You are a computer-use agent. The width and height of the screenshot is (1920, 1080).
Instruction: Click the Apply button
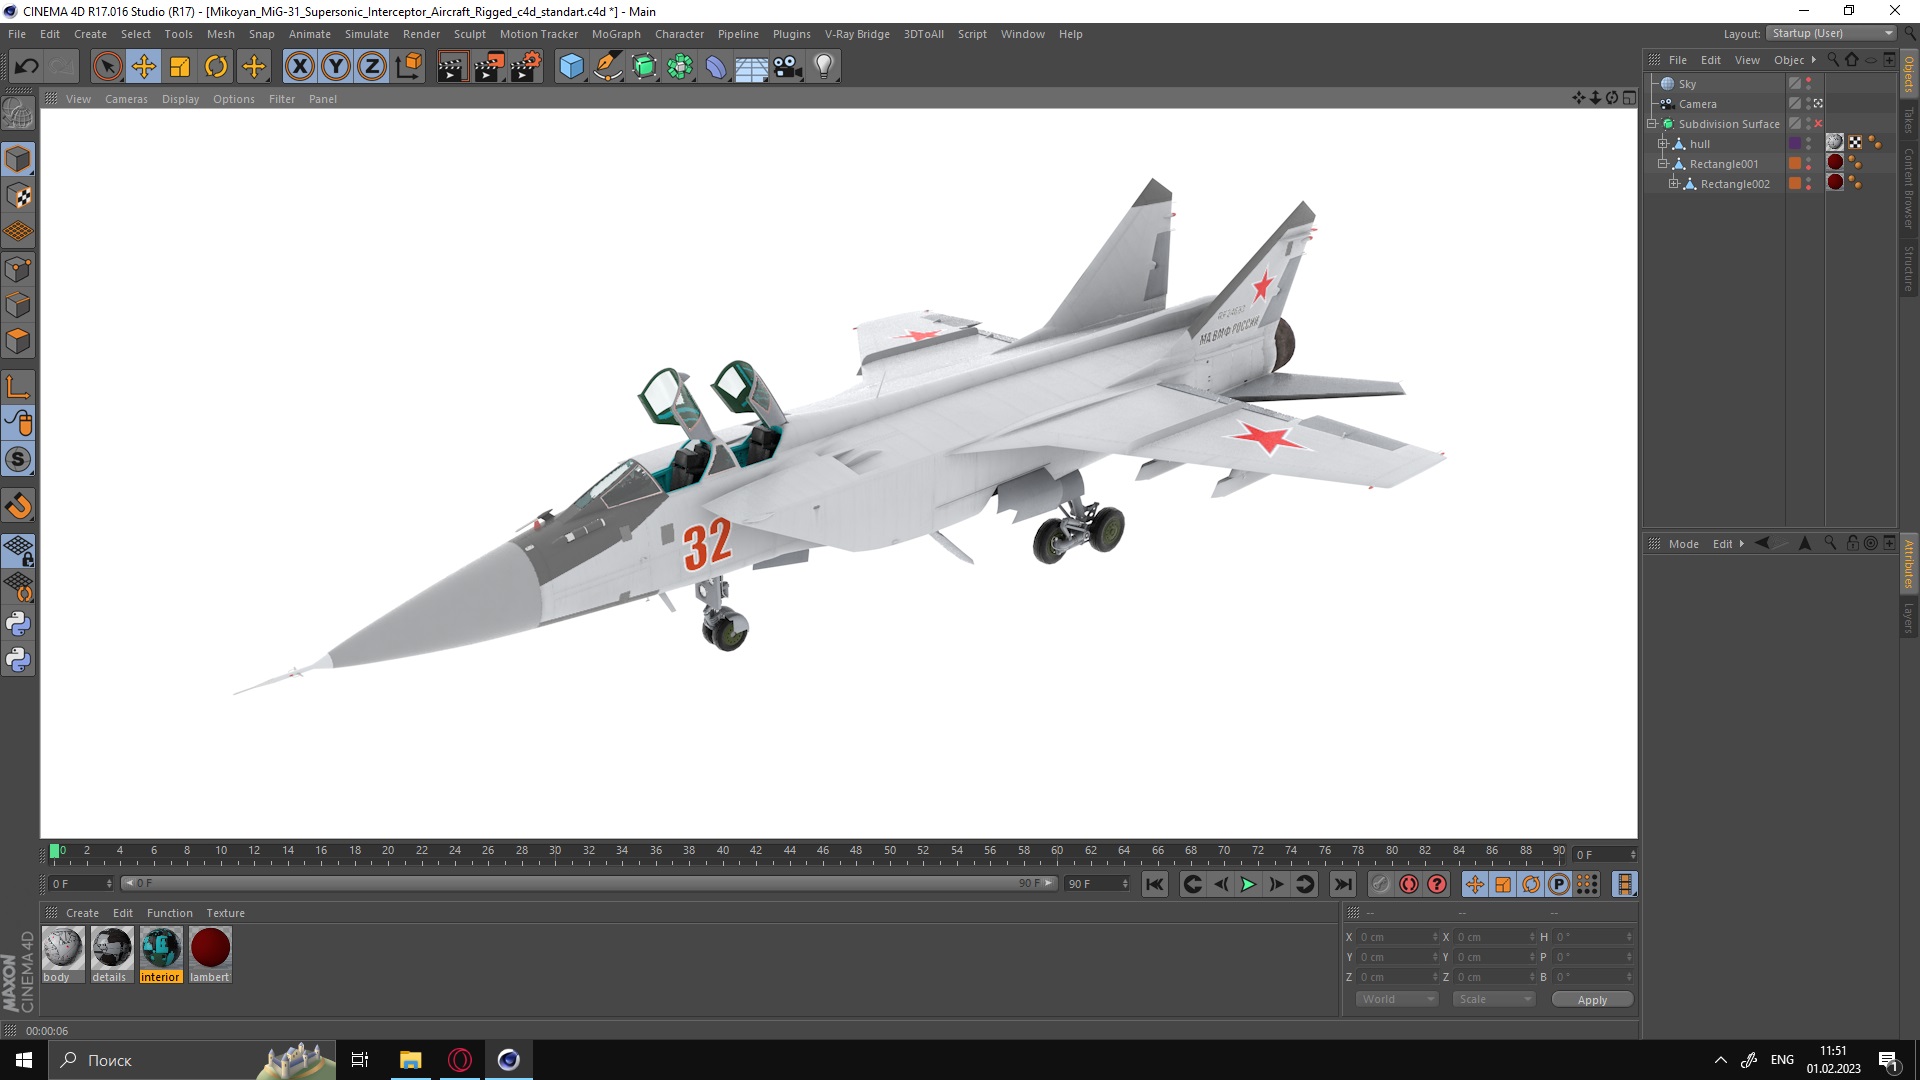coord(1592,1000)
